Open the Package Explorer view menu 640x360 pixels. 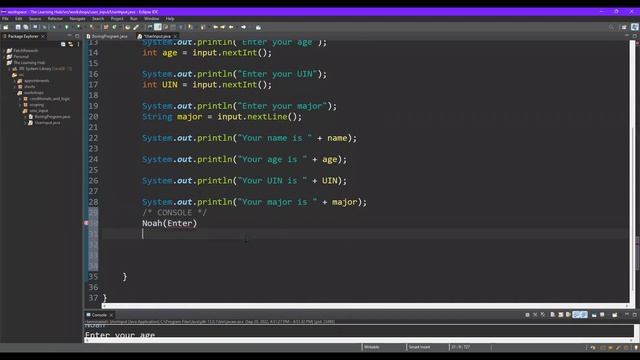(78, 44)
